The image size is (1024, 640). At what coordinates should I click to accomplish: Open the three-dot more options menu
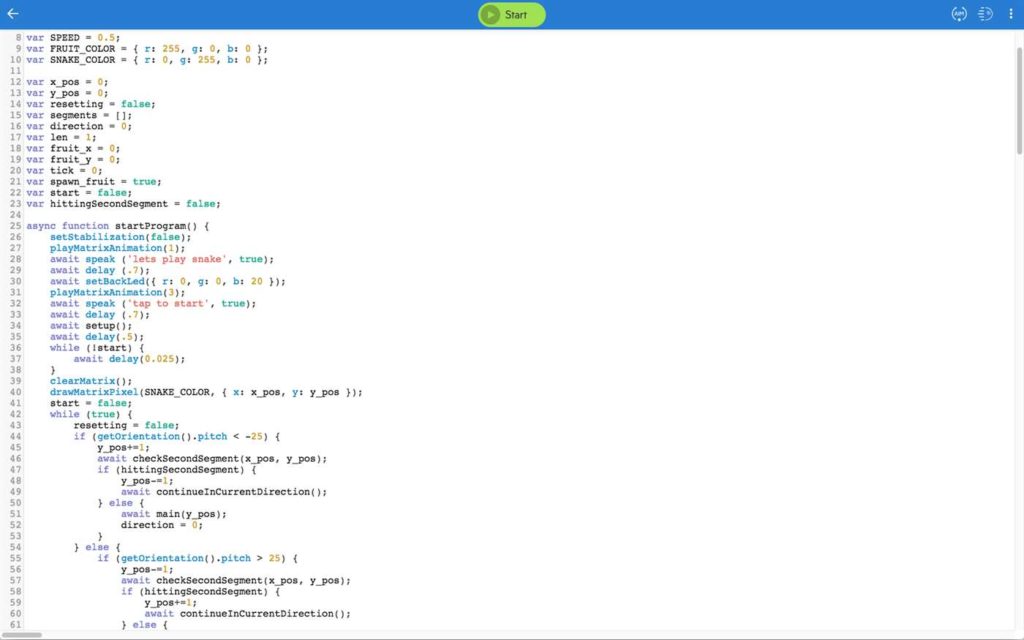[x=1010, y=14]
